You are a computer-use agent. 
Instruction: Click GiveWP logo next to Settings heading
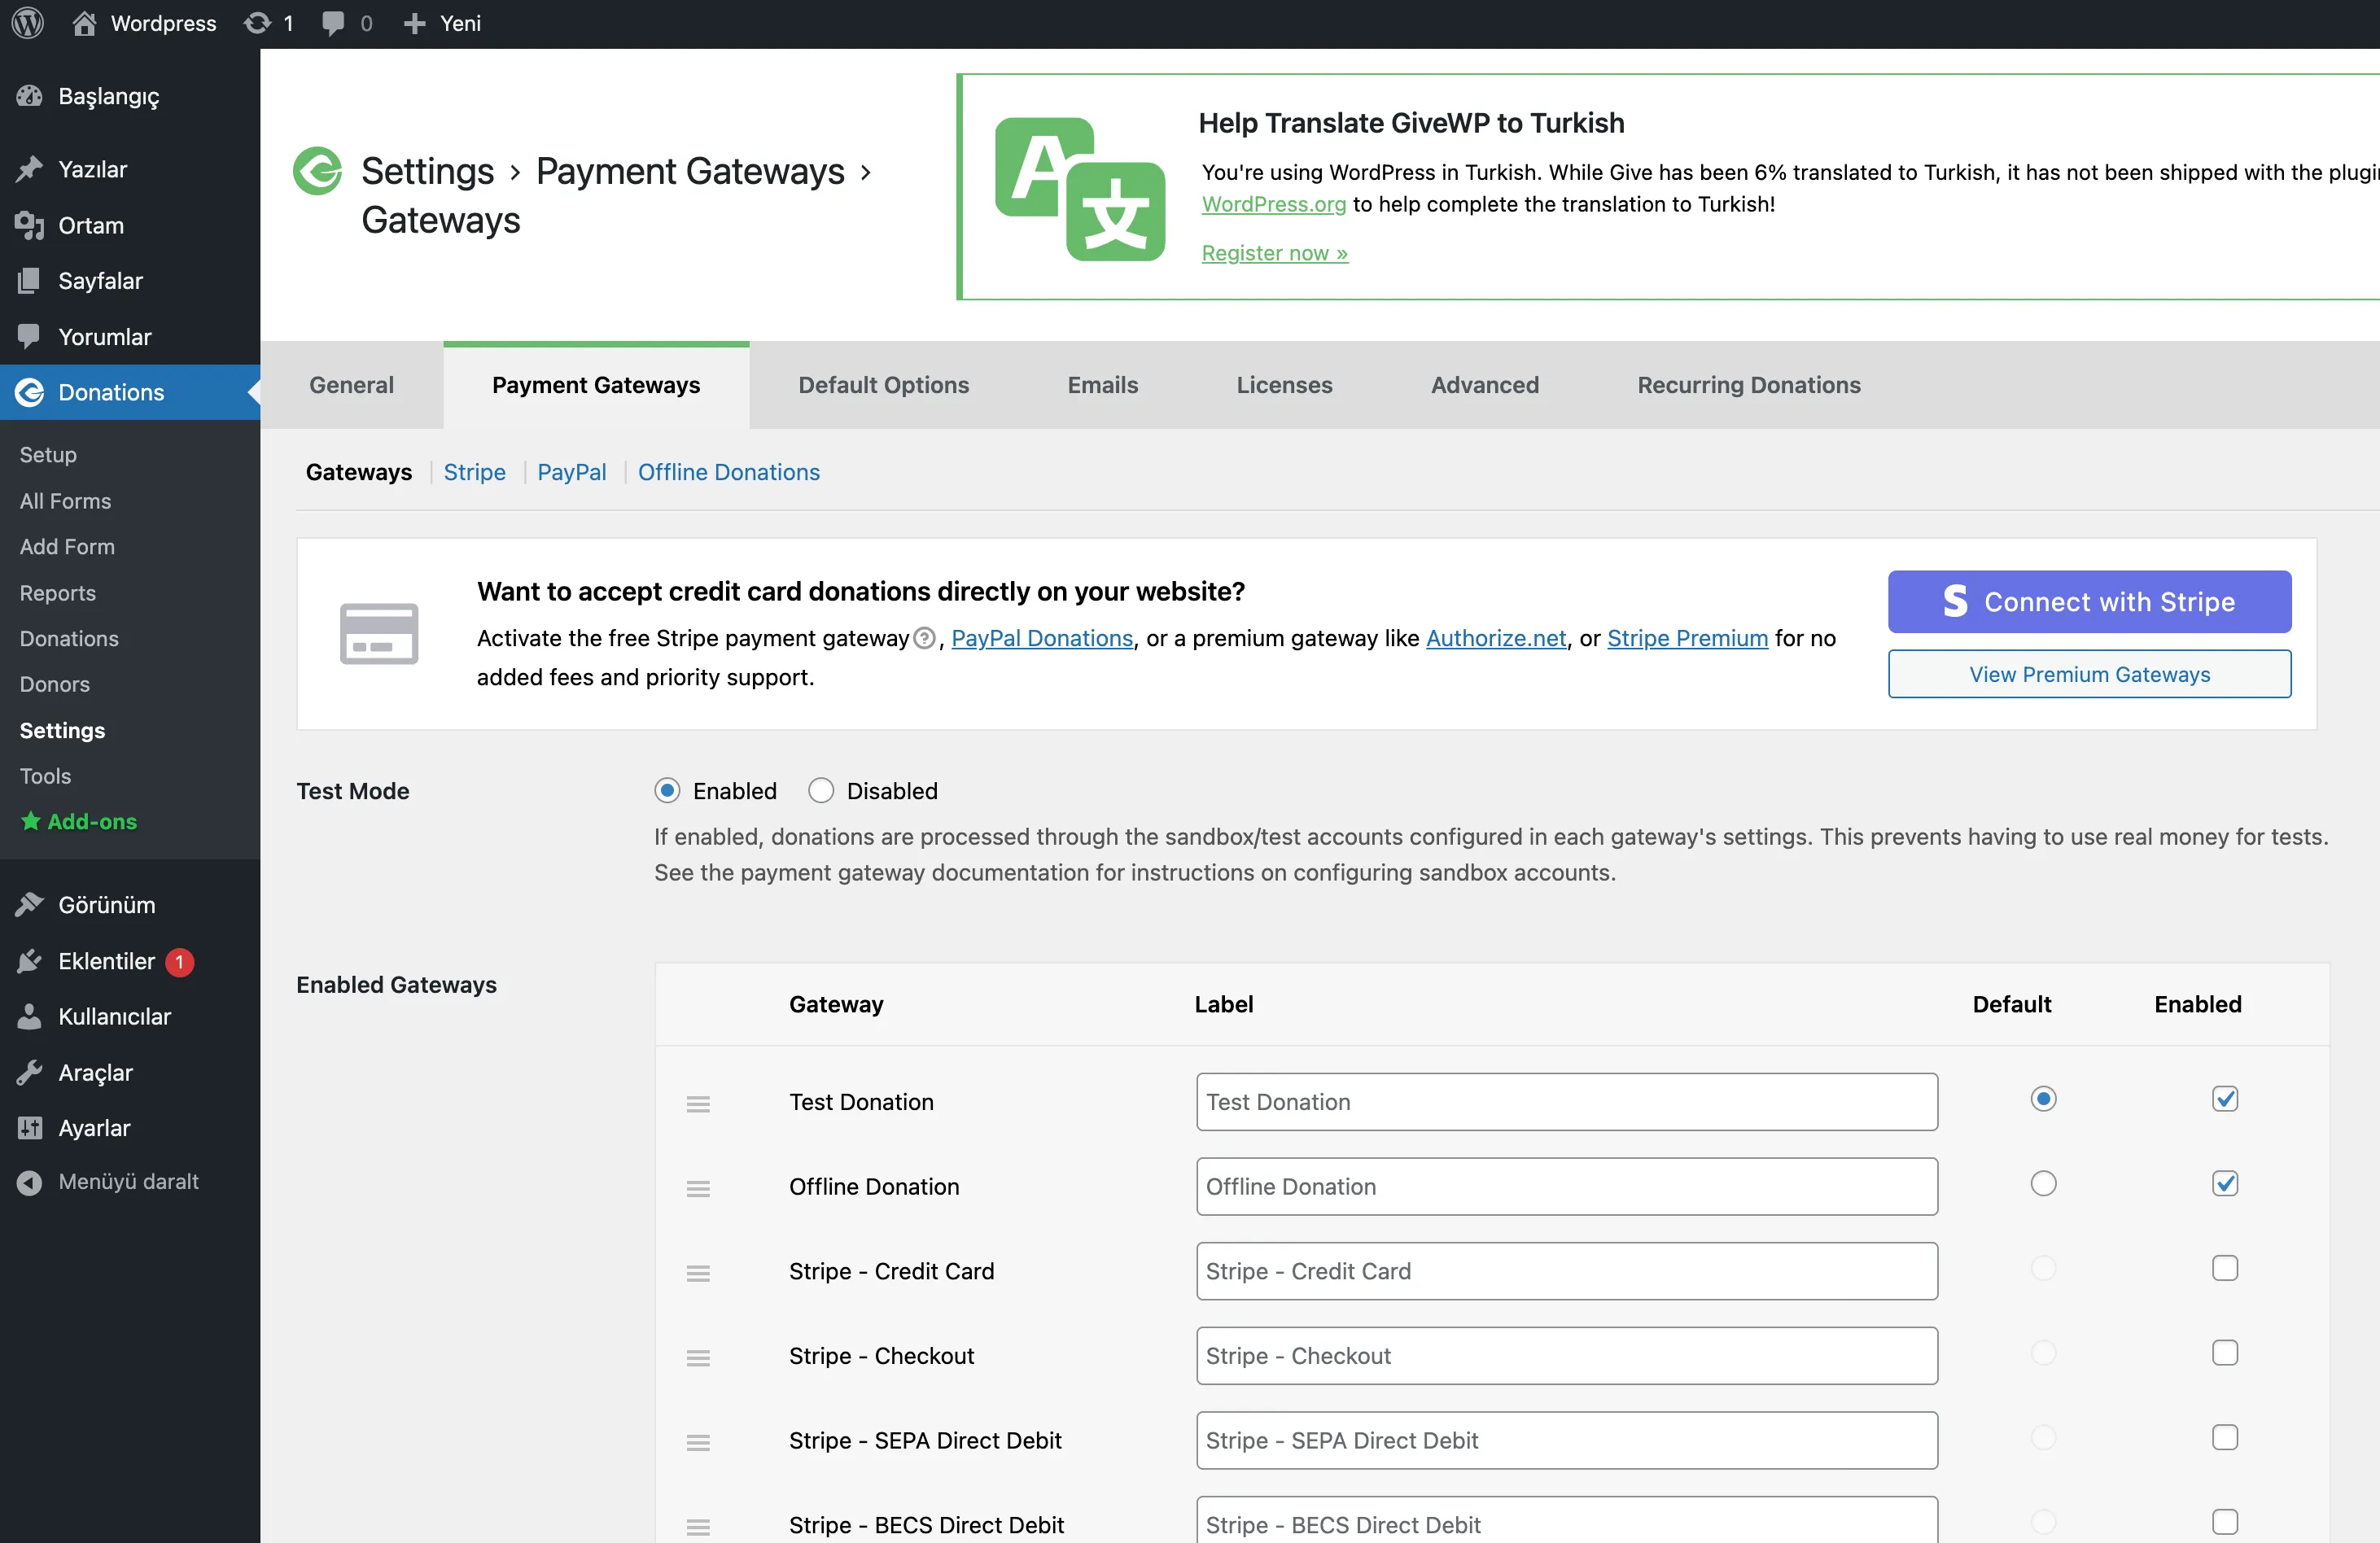318,171
